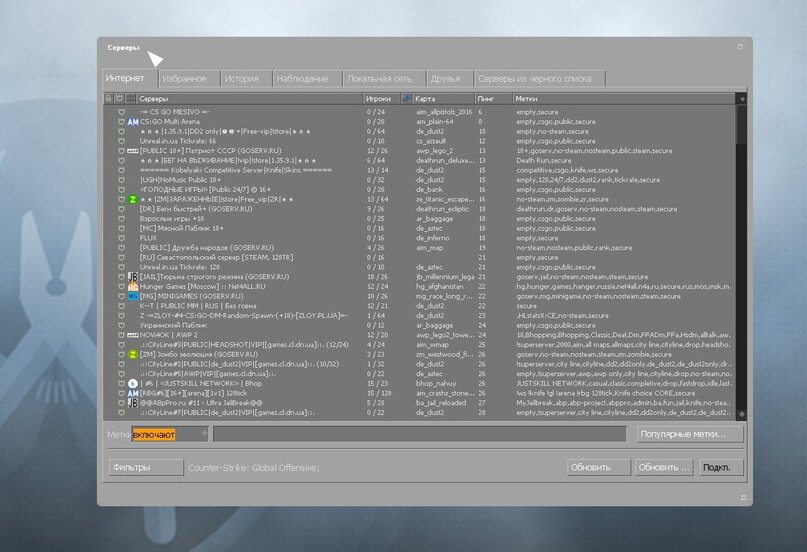This screenshot has width=807, height=552.
Task: Click the AM icon of RBG#6 arena server
Action: pyautogui.click(x=133, y=393)
